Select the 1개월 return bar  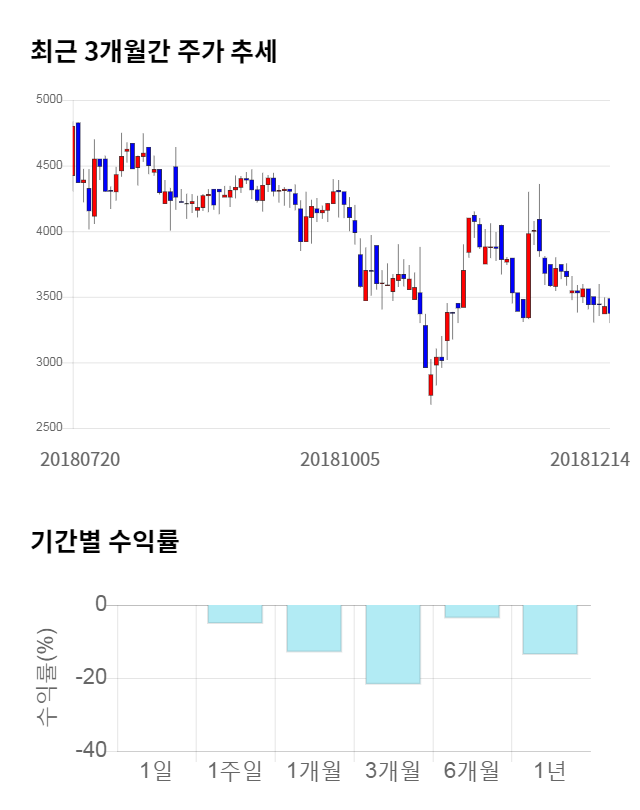click(313, 628)
